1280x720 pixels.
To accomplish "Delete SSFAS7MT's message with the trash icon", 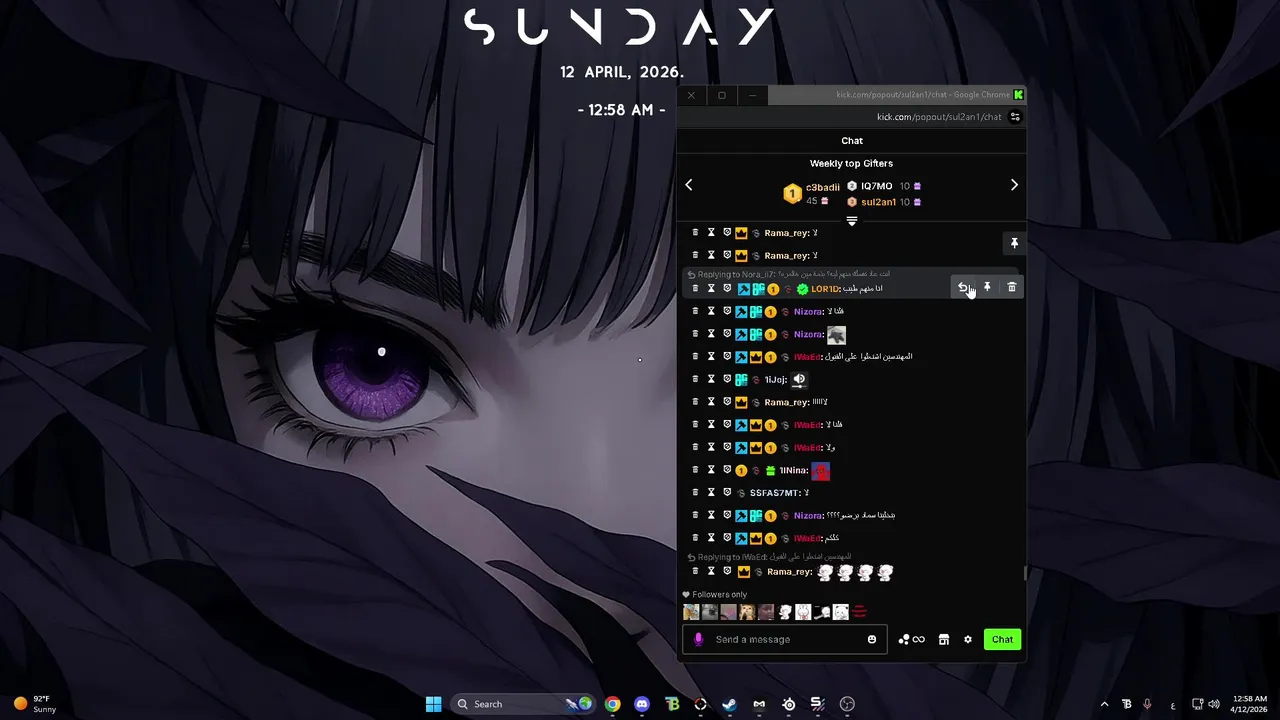I will click(695, 492).
